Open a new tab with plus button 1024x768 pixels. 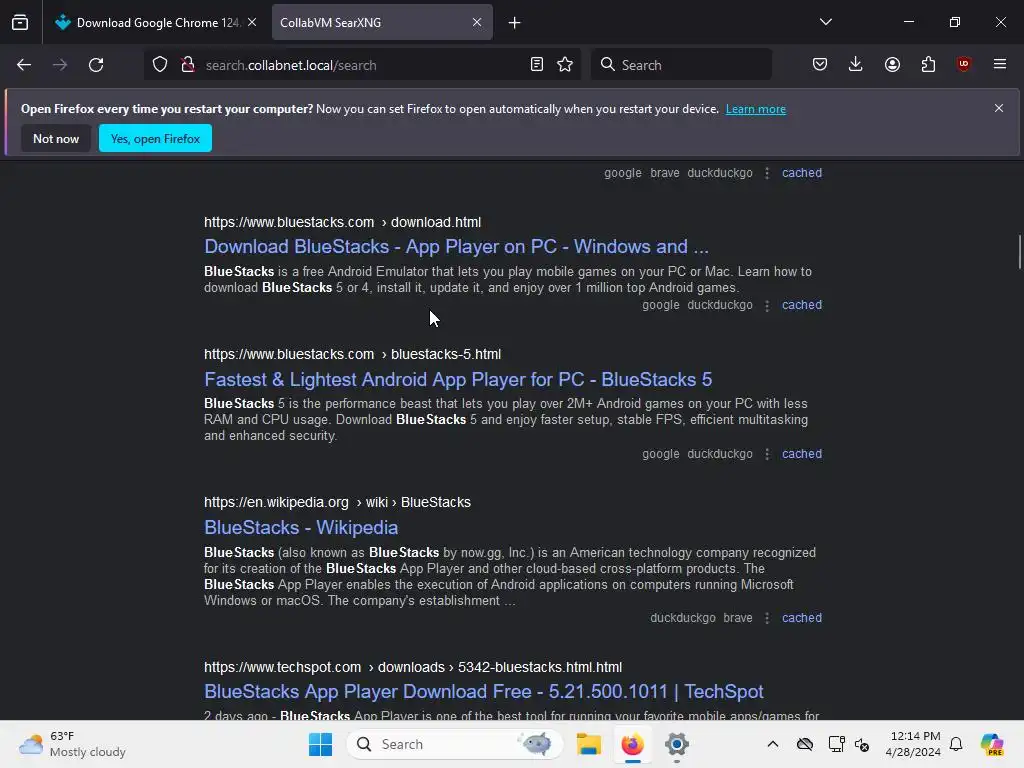point(515,23)
